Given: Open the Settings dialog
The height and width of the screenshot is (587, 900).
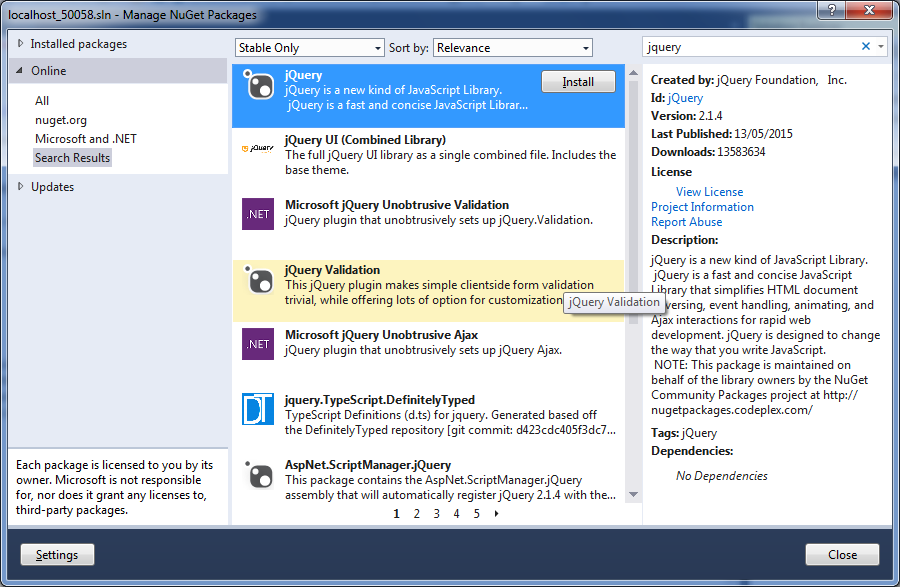Looking at the screenshot, I should (x=57, y=555).
